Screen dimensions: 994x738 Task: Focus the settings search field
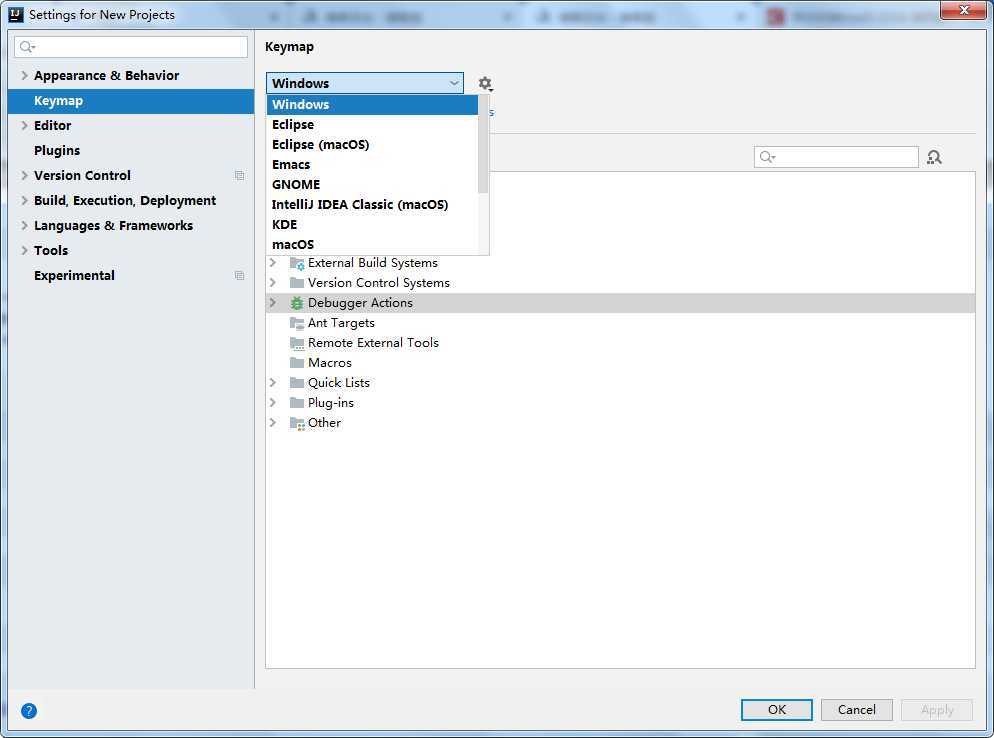point(131,47)
